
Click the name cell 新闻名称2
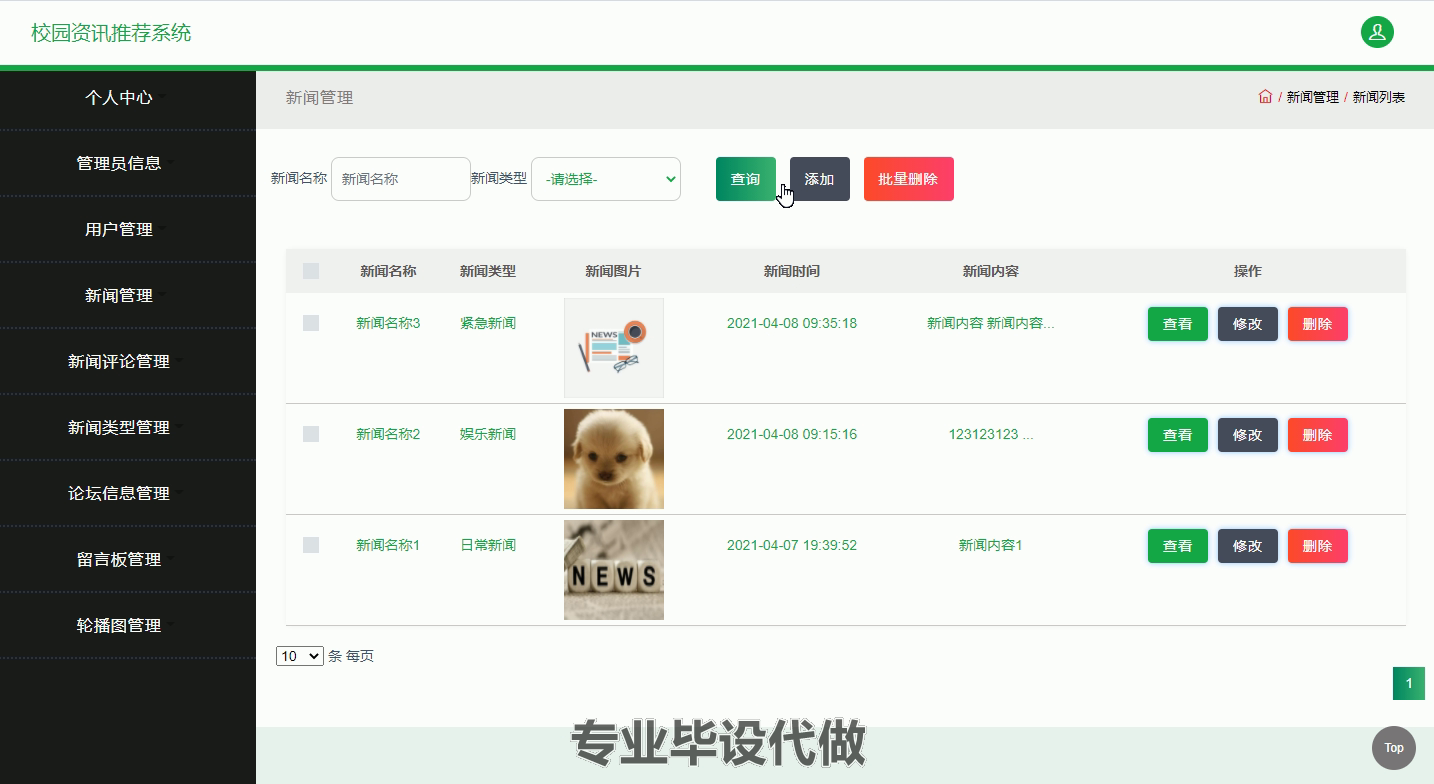(x=388, y=434)
